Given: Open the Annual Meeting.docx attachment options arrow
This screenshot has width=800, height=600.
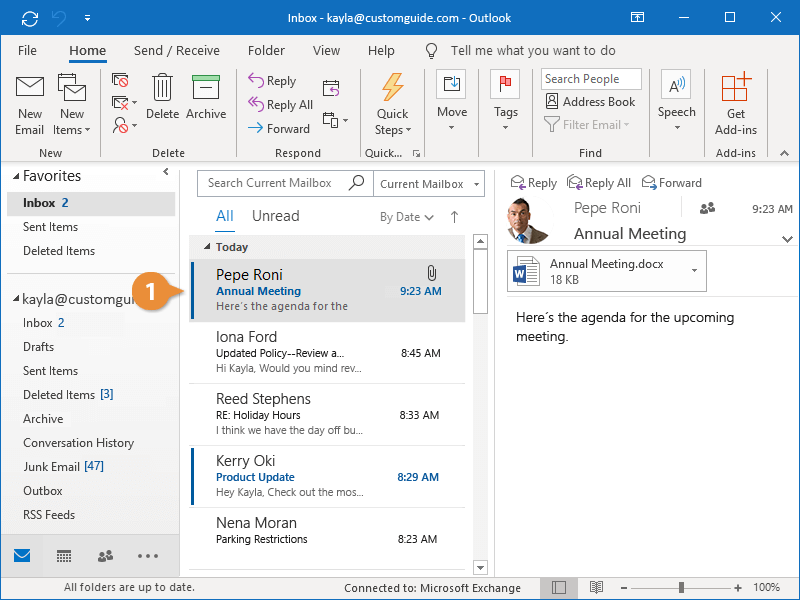Looking at the screenshot, I should [x=694, y=270].
